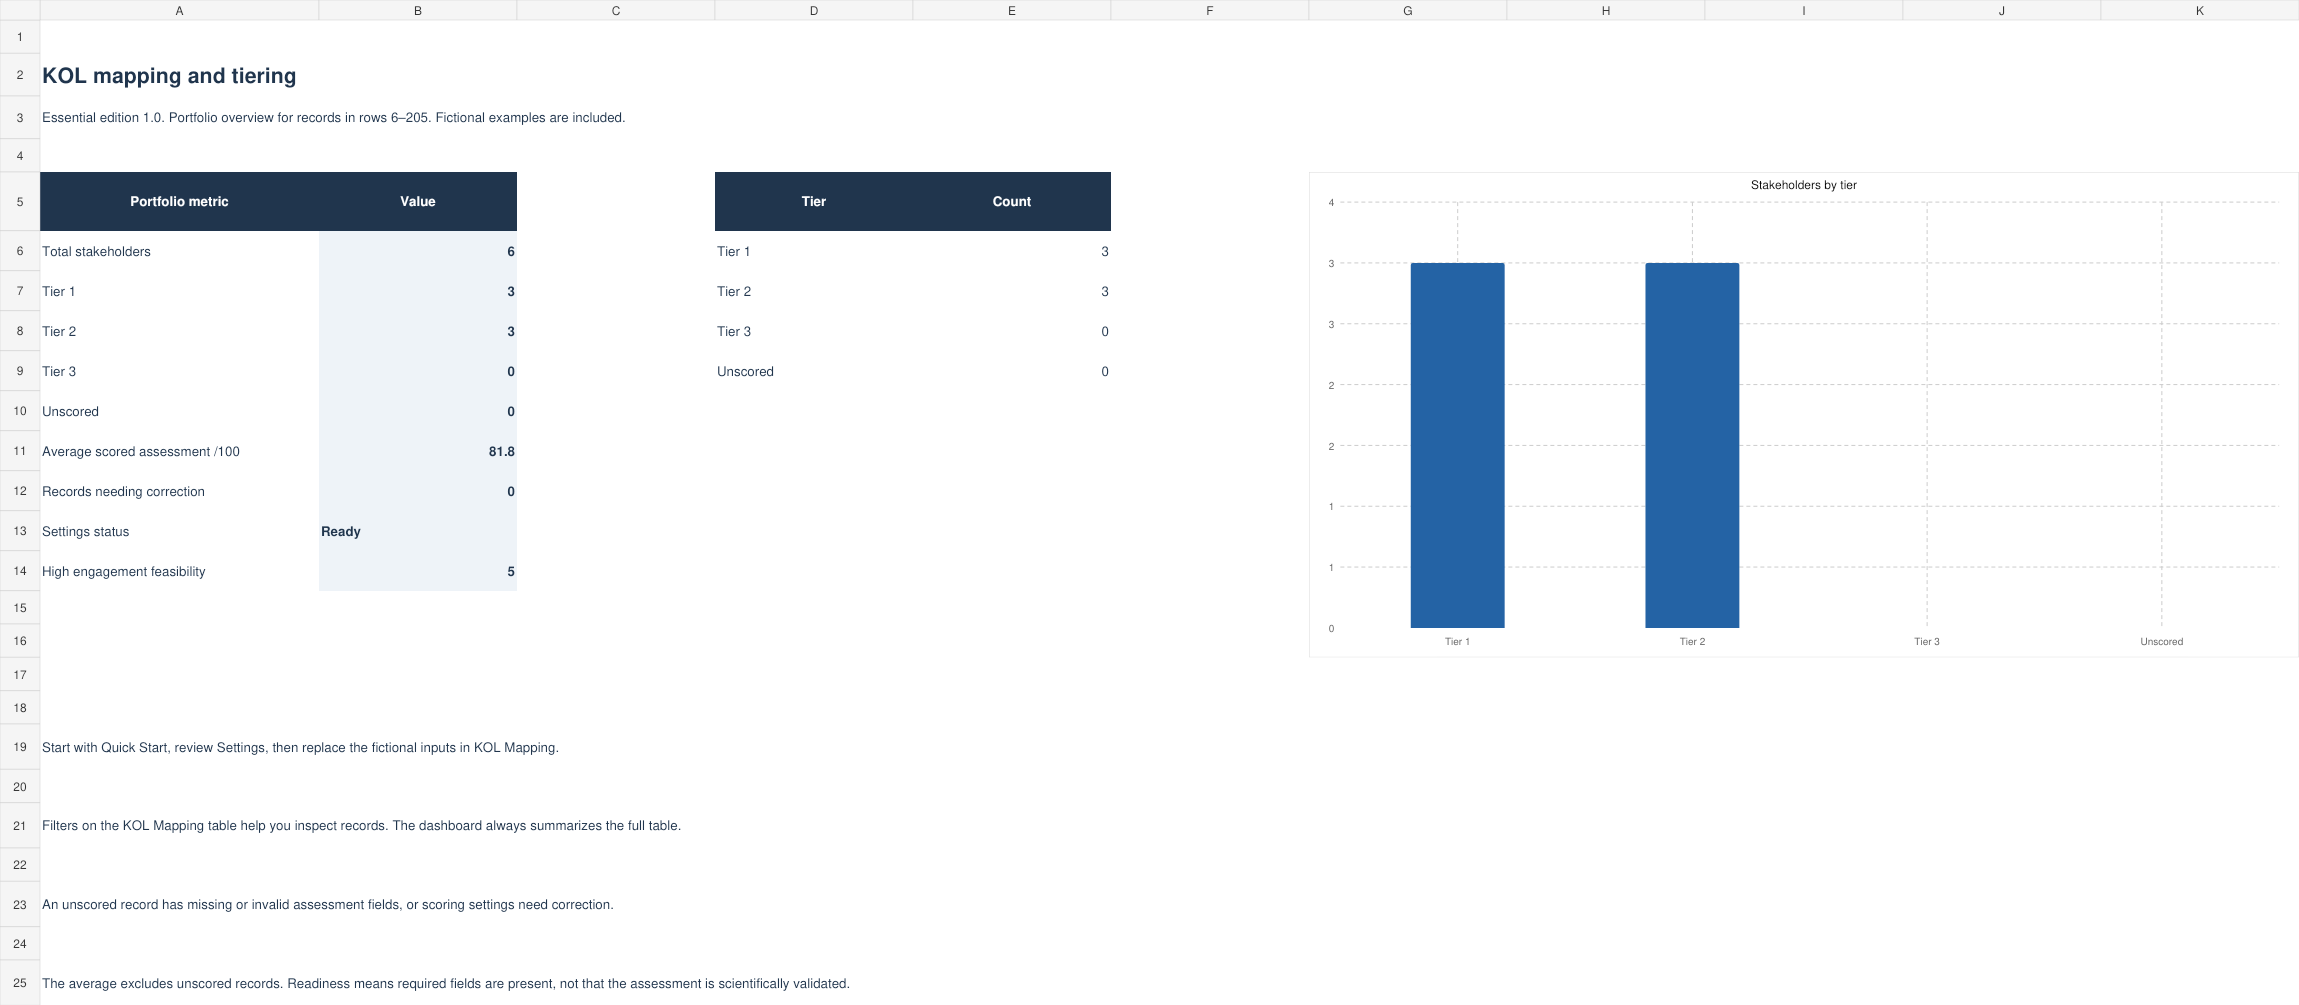Screen dimensions: 2299x1005
Task: Click the 'Tier 3' axis label in chart
Action: click(1927, 642)
